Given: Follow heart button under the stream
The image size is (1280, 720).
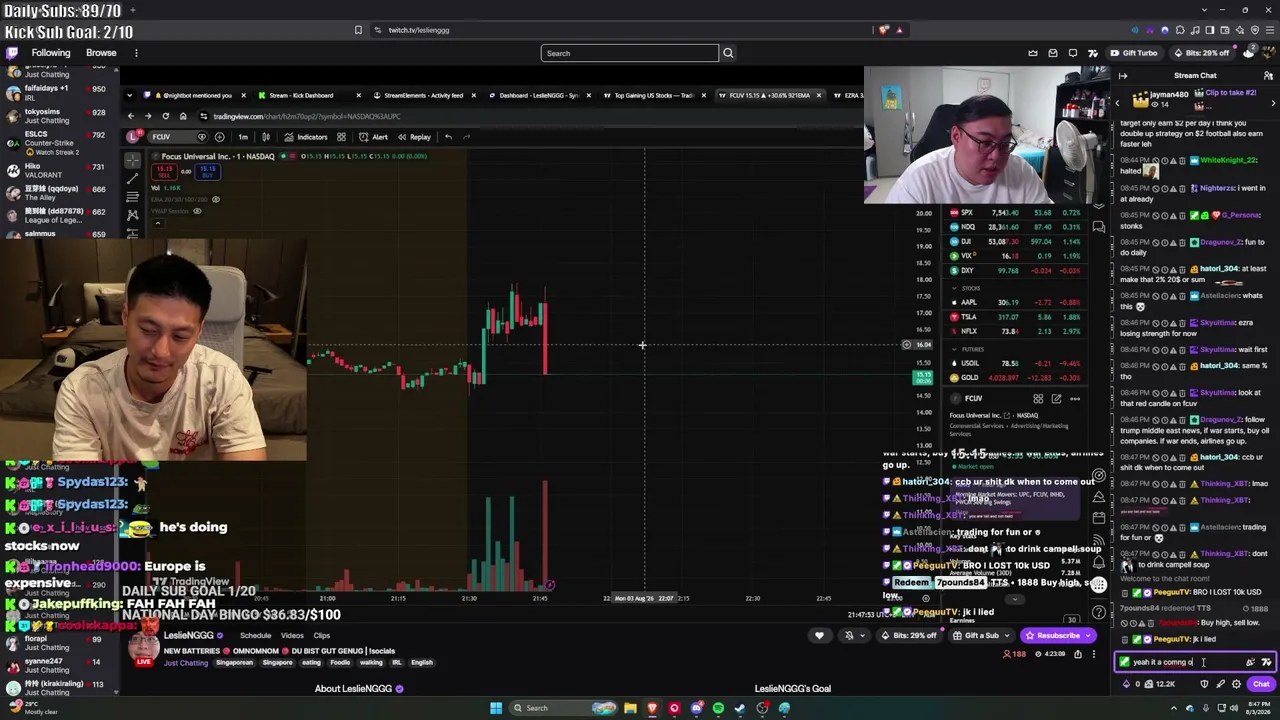Looking at the screenshot, I should click(819, 635).
